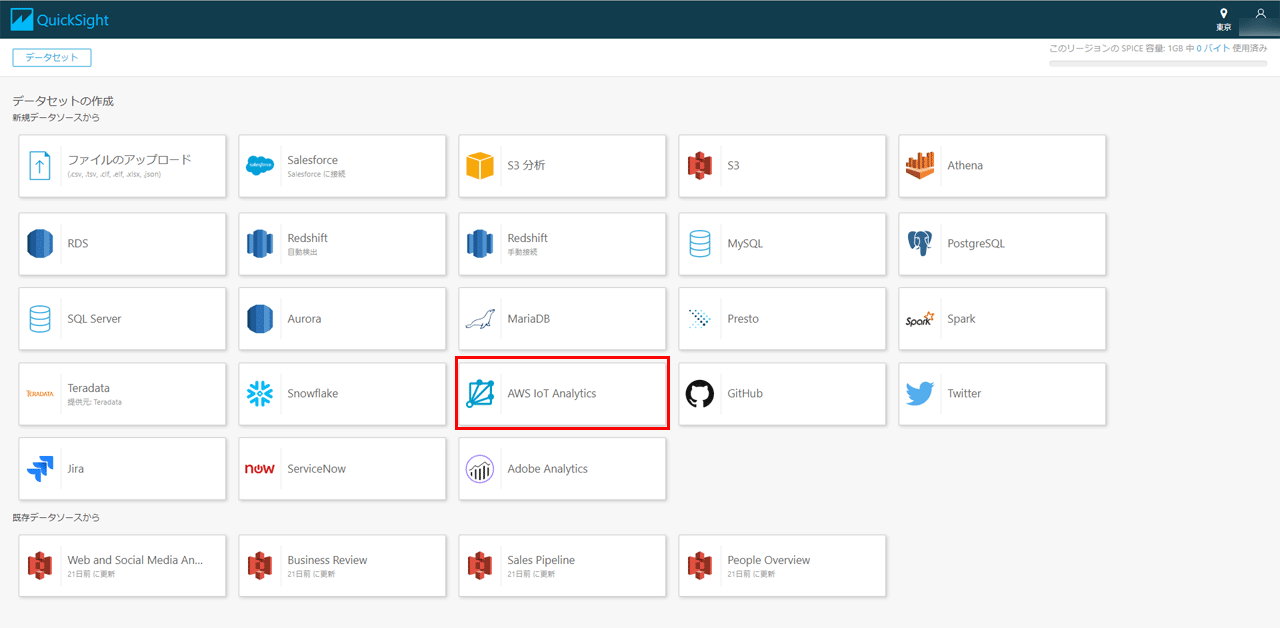Click the Twitter bird icon
This screenshot has height=628, width=1280.
pos(919,394)
